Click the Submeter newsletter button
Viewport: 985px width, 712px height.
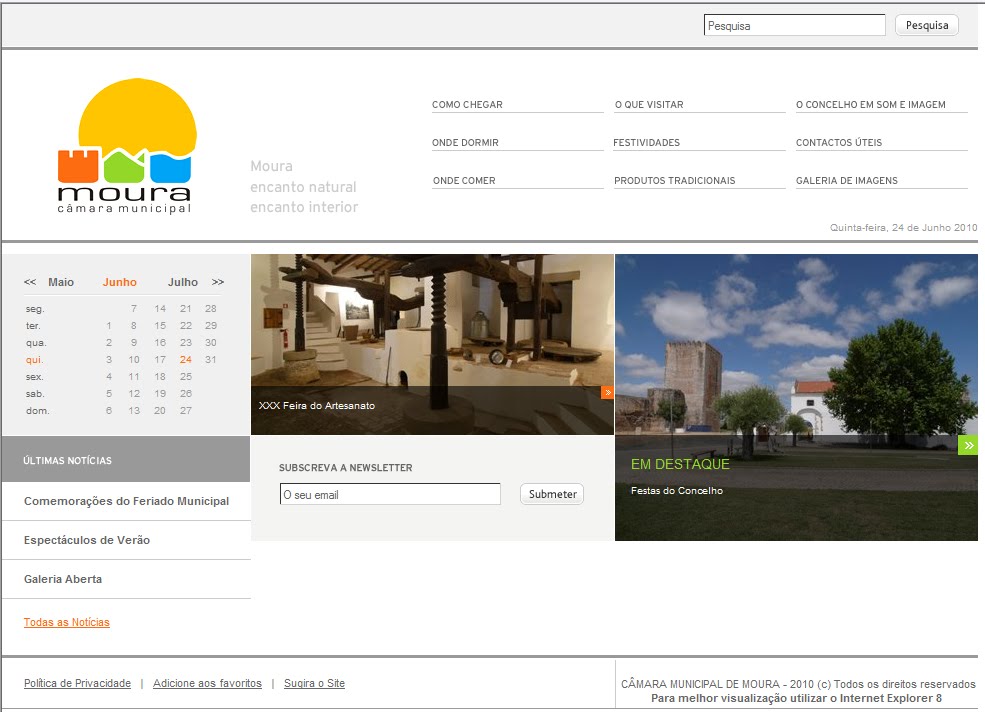552,494
